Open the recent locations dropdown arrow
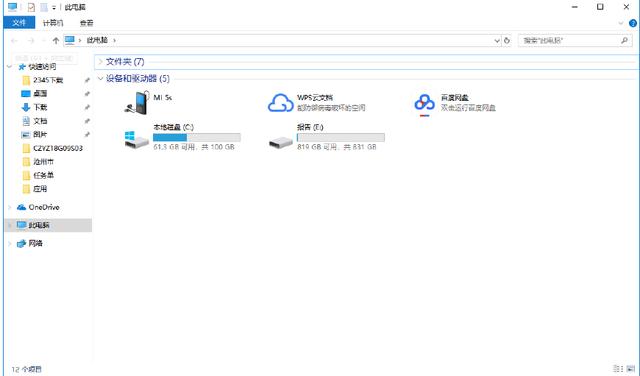This screenshot has width=640, height=376. (44, 40)
